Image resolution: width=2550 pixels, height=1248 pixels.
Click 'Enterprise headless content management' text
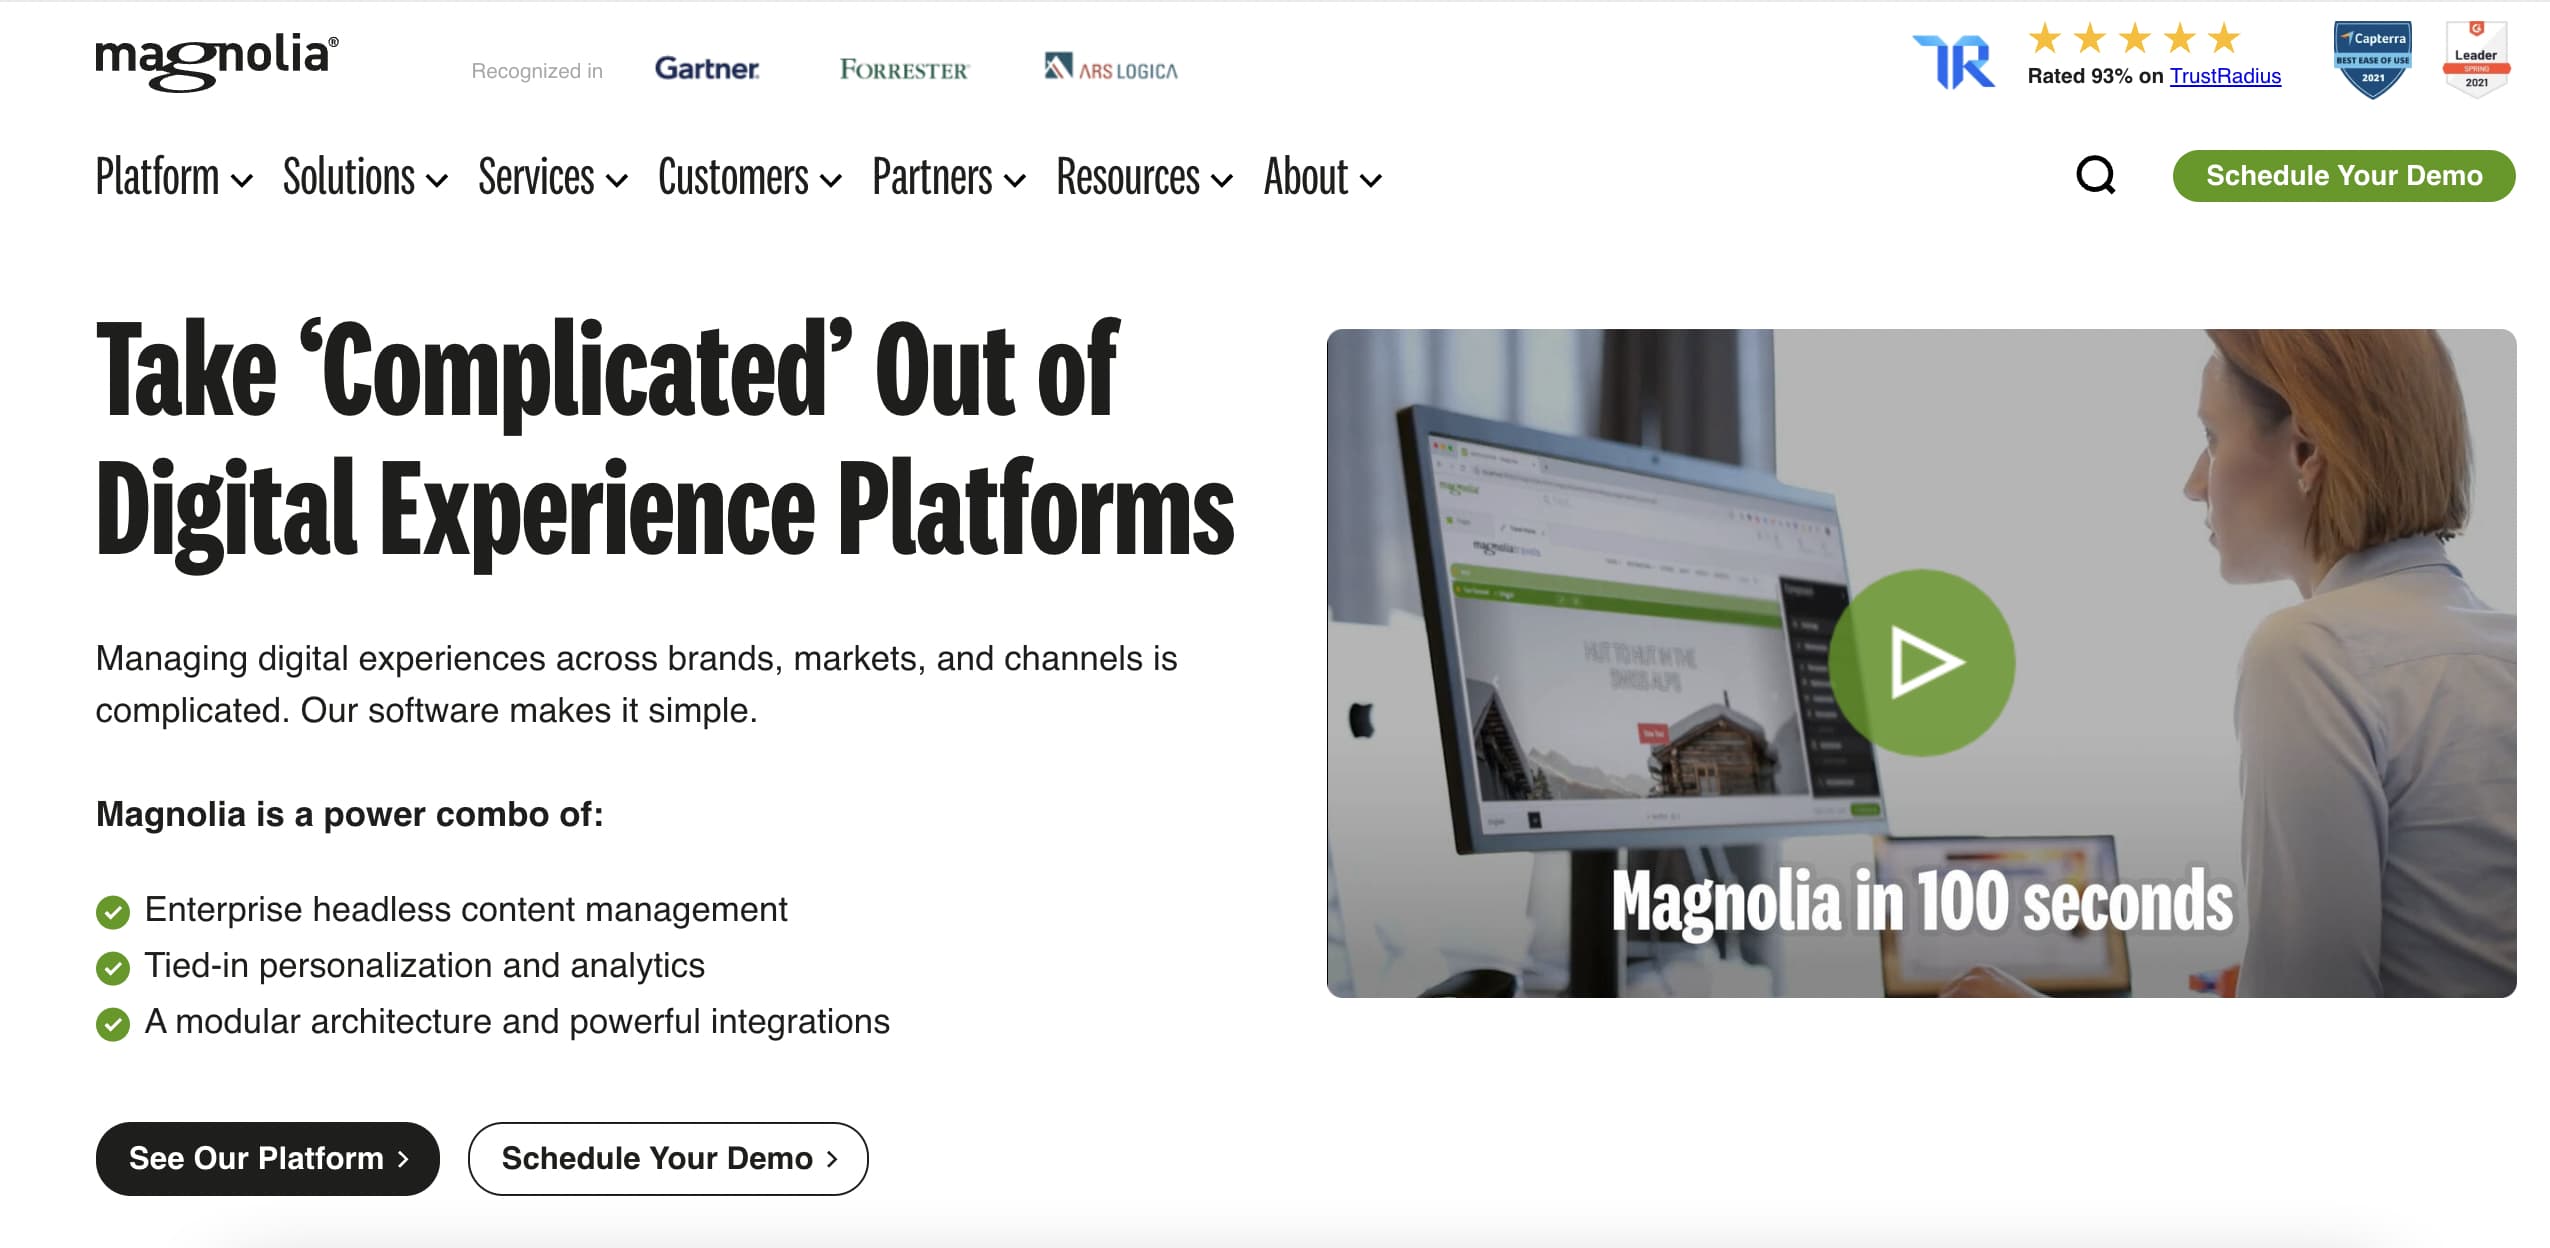pos(466,910)
